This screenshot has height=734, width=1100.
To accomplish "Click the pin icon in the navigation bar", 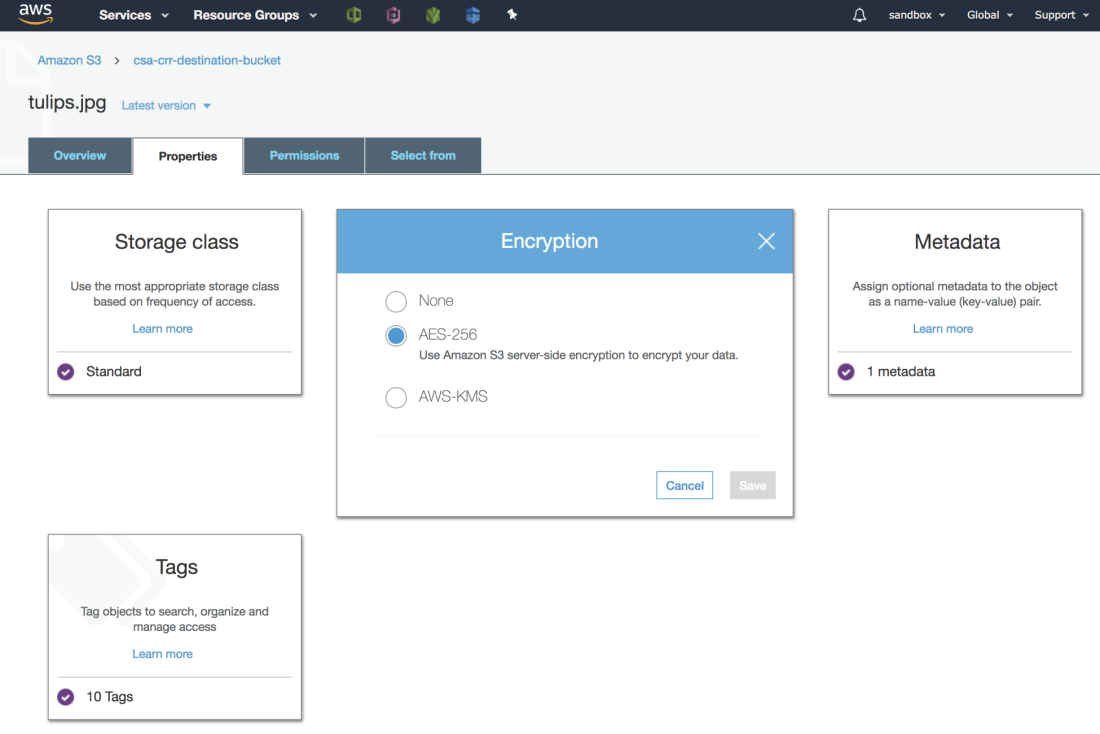I will (x=512, y=15).
